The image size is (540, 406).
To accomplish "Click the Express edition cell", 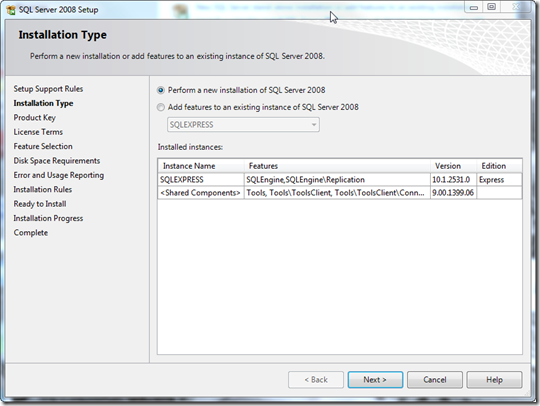I will coord(499,180).
